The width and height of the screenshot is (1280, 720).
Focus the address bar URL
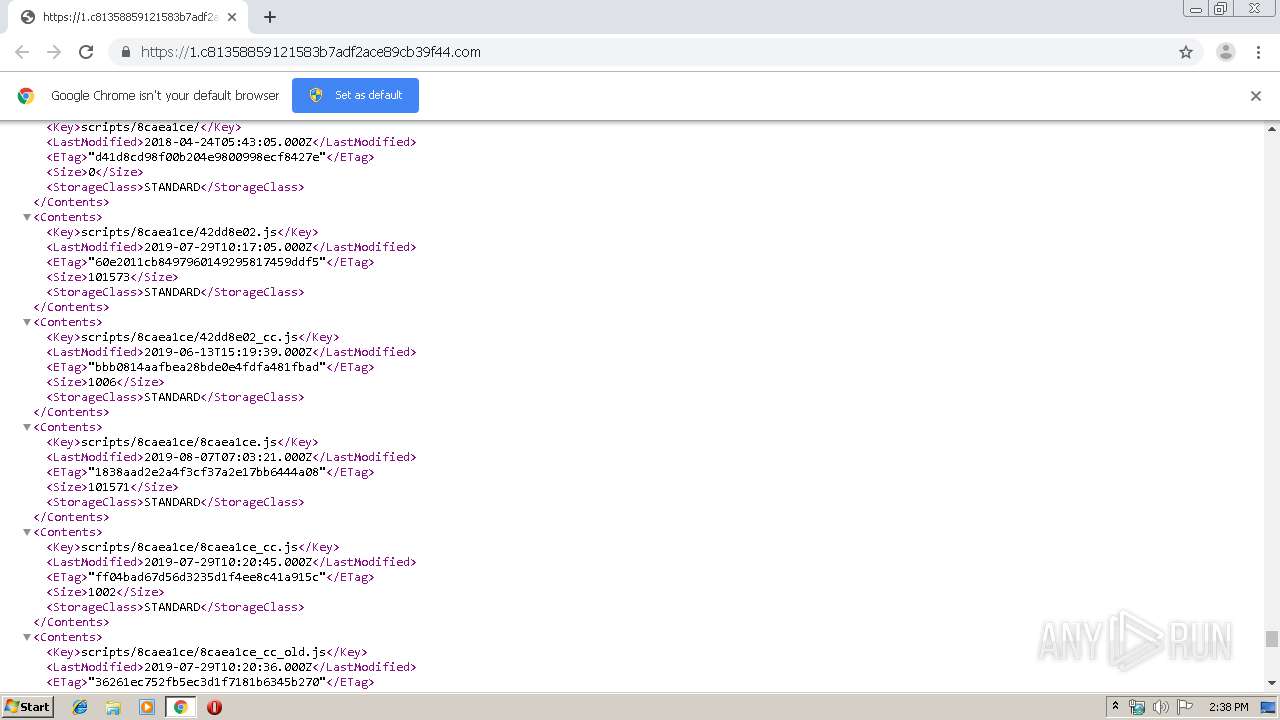point(311,52)
